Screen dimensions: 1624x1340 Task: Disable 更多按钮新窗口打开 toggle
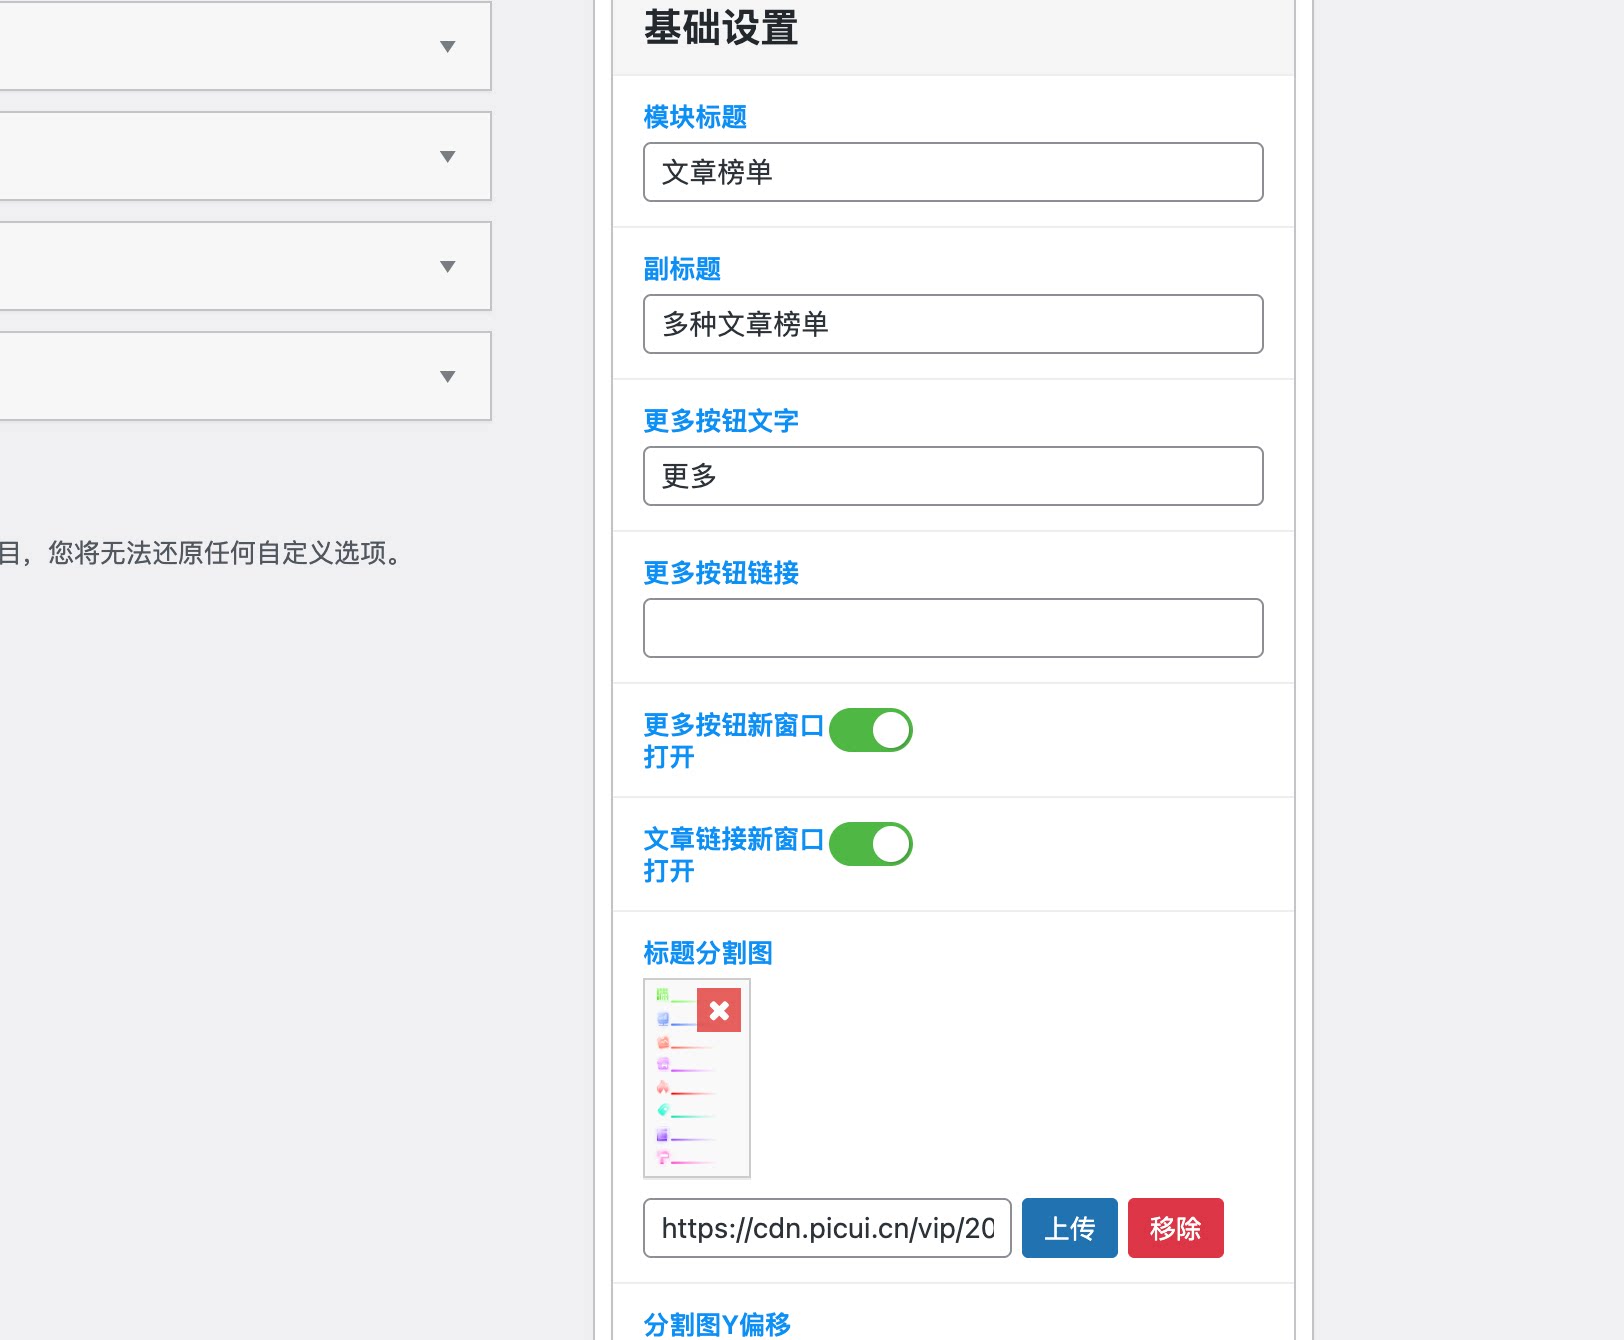click(870, 730)
